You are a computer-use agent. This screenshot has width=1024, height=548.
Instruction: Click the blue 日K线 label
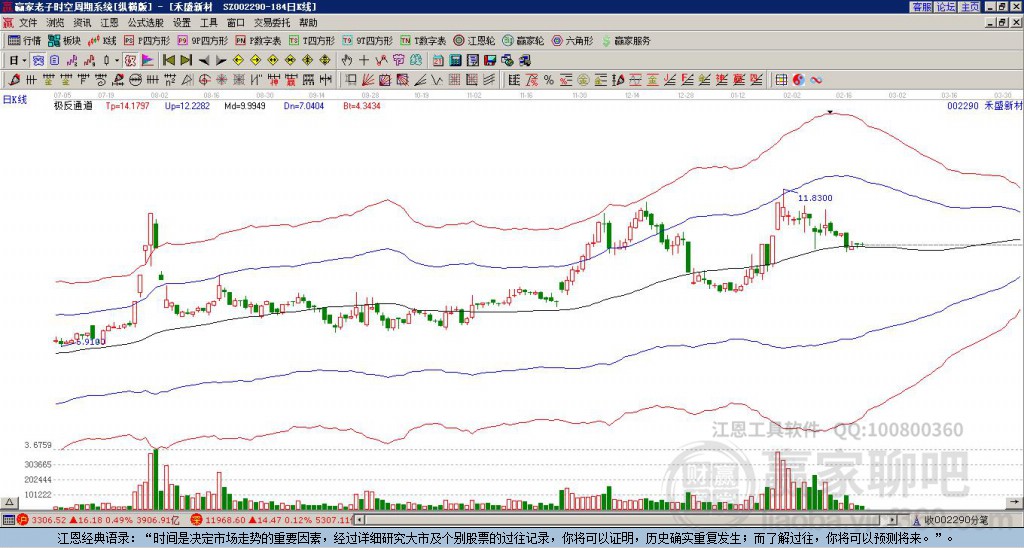click(x=15, y=100)
